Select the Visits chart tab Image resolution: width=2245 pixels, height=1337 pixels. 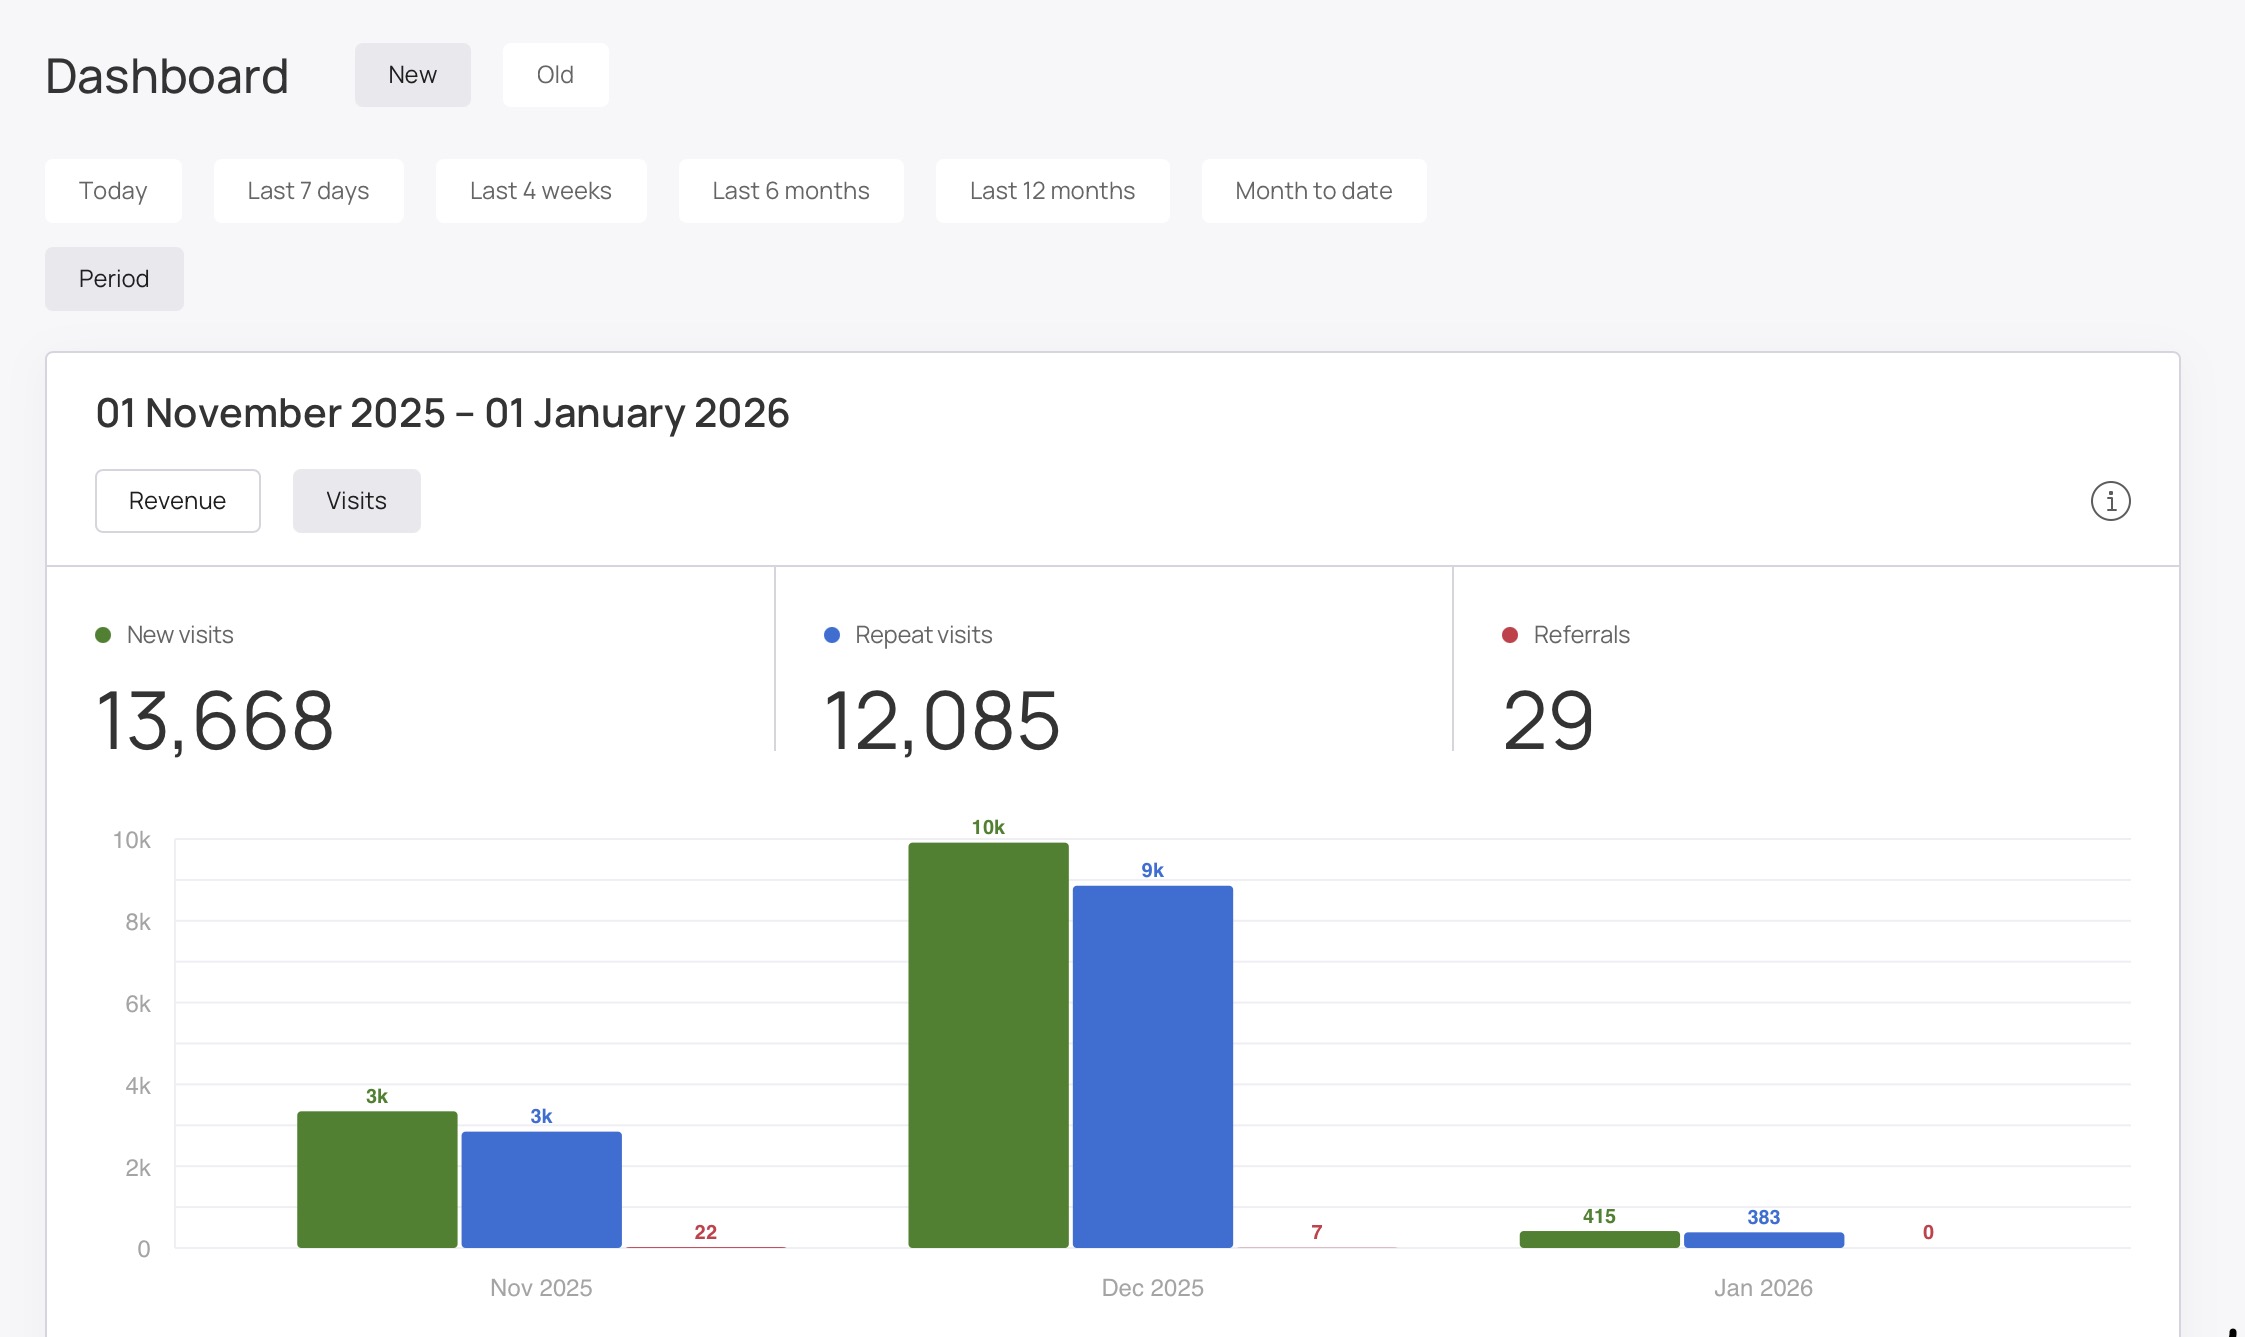tap(356, 501)
